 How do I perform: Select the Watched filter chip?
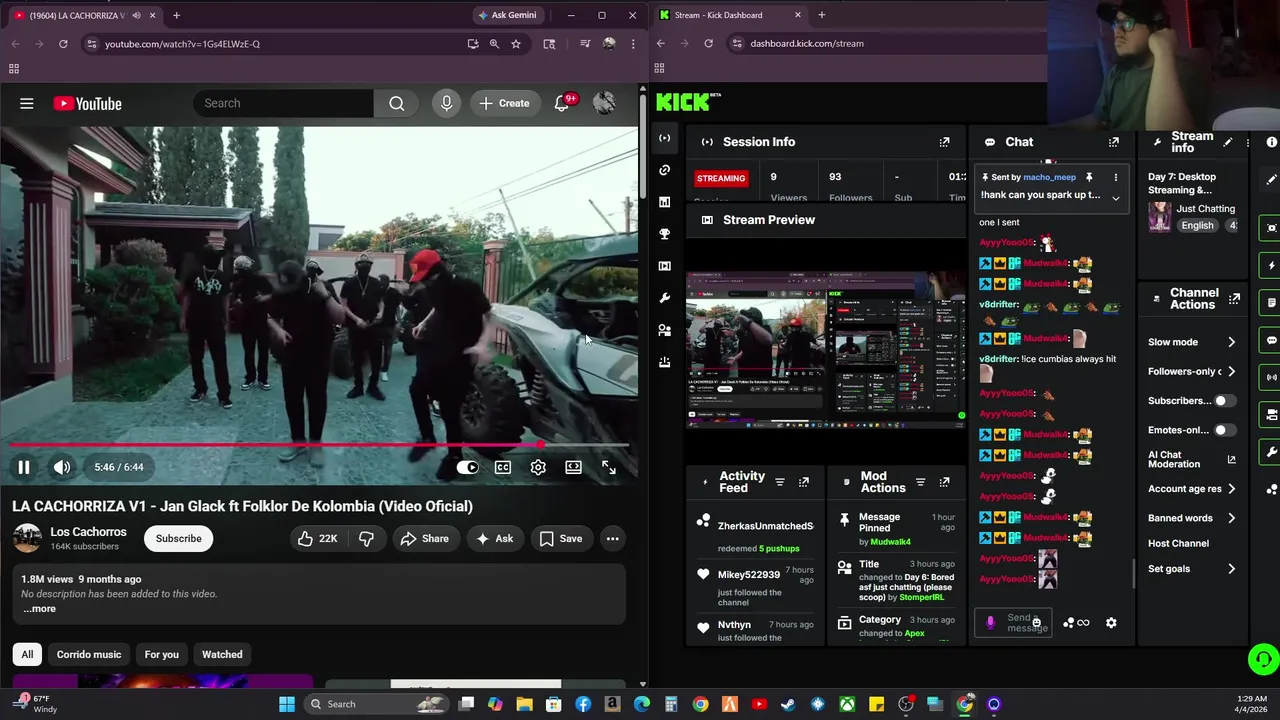tap(222, 654)
